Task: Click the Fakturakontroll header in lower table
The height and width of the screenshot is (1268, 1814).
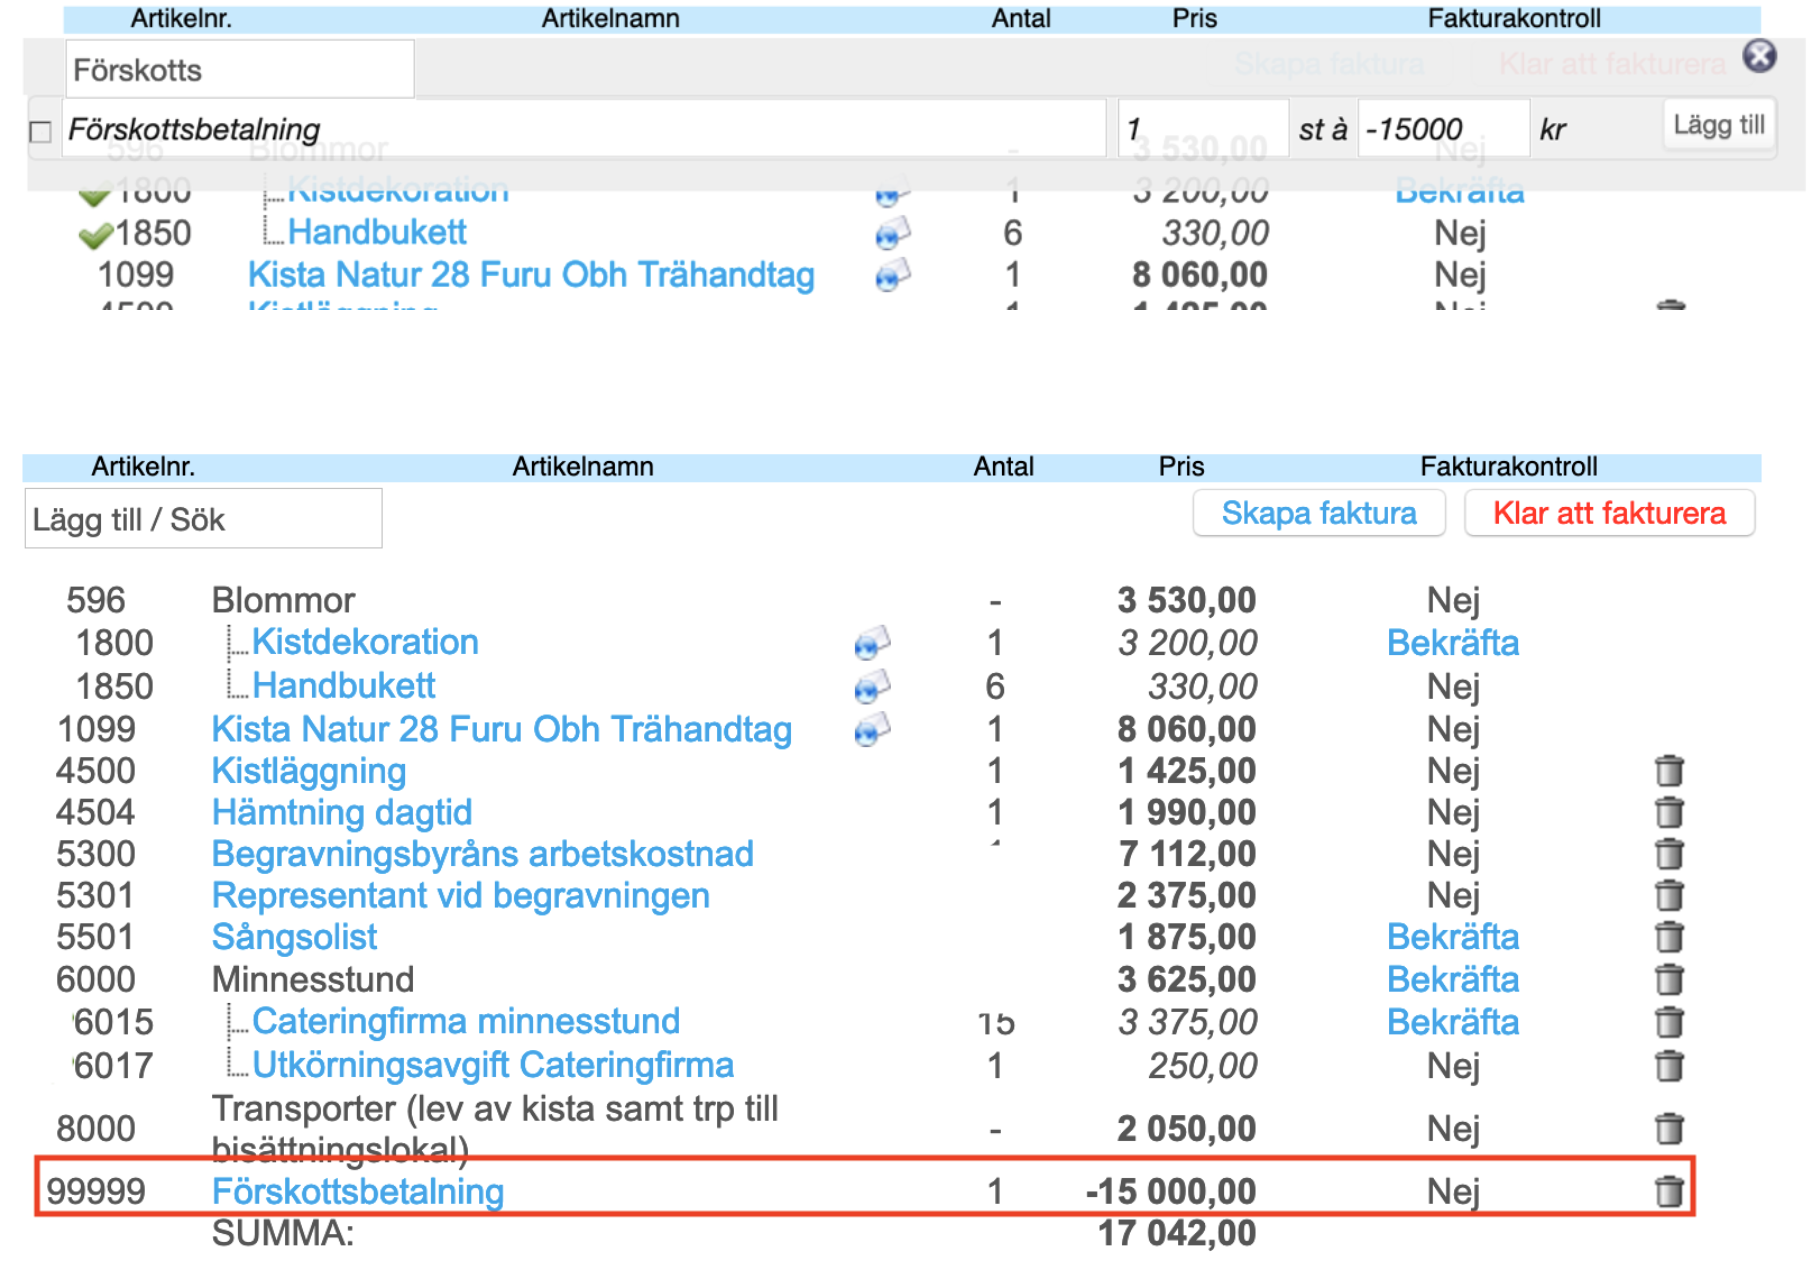Action: pos(1509,467)
